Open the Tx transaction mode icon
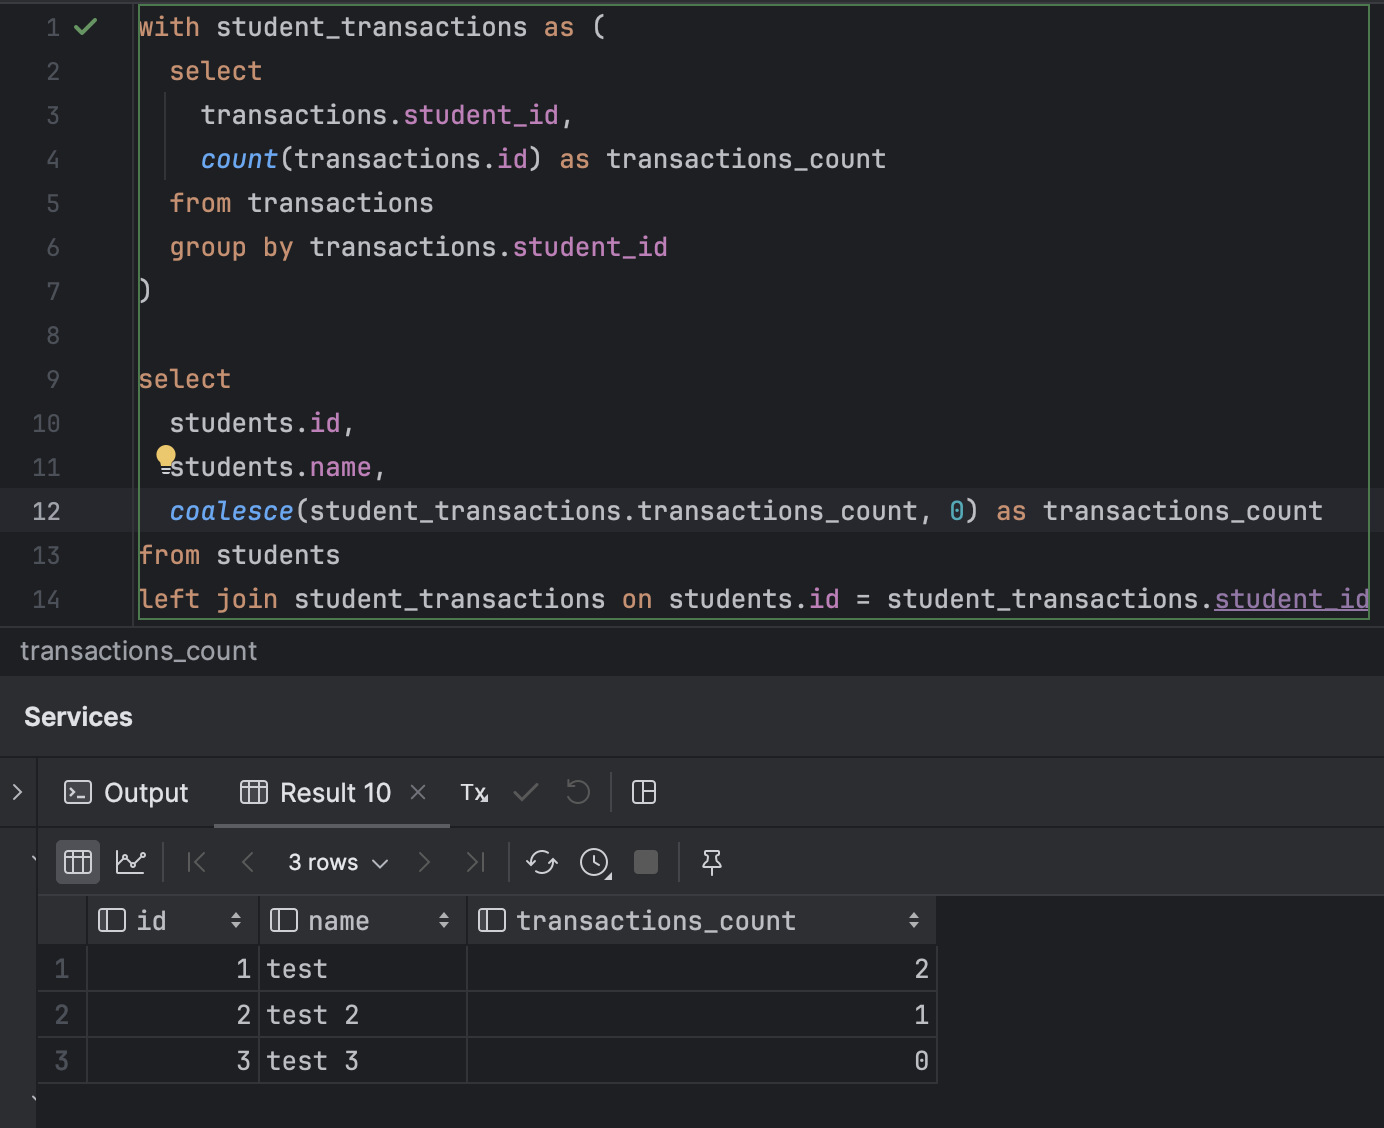The width and height of the screenshot is (1384, 1128). (x=474, y=793)
